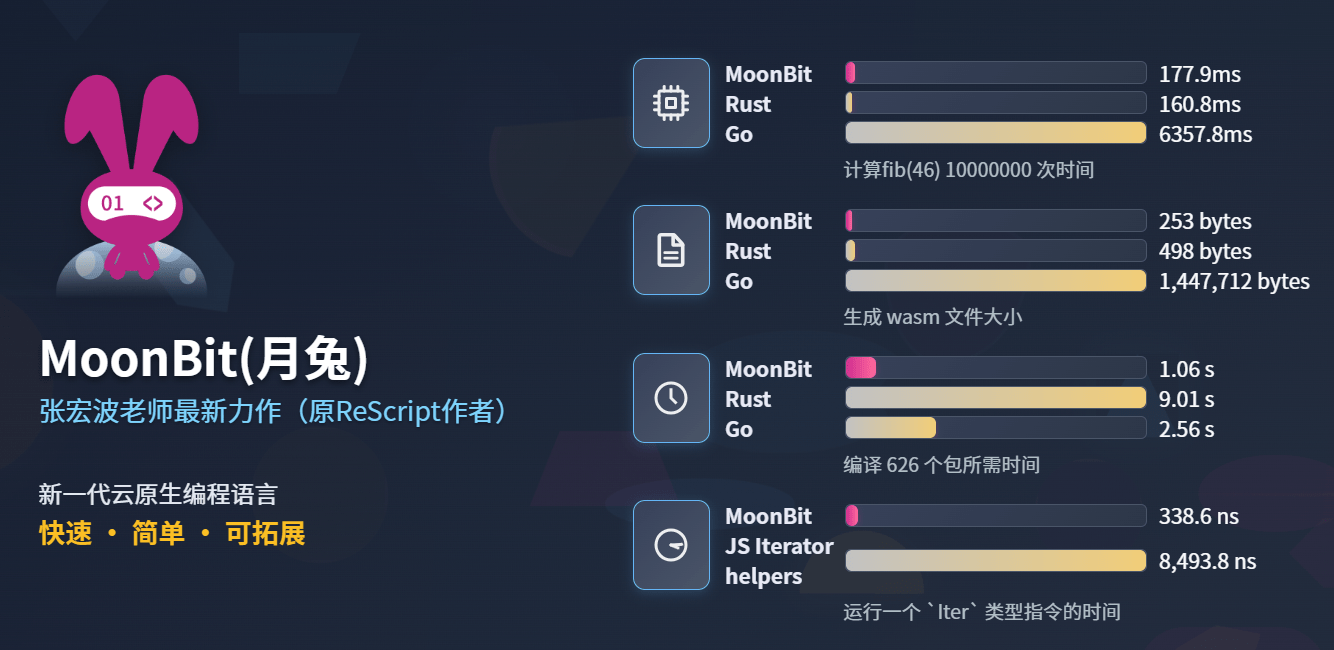Click the 计算fib(46) 10000000 次时间 caption
Viewport: 1334px width, 650px height.
(x=968, y=170)
